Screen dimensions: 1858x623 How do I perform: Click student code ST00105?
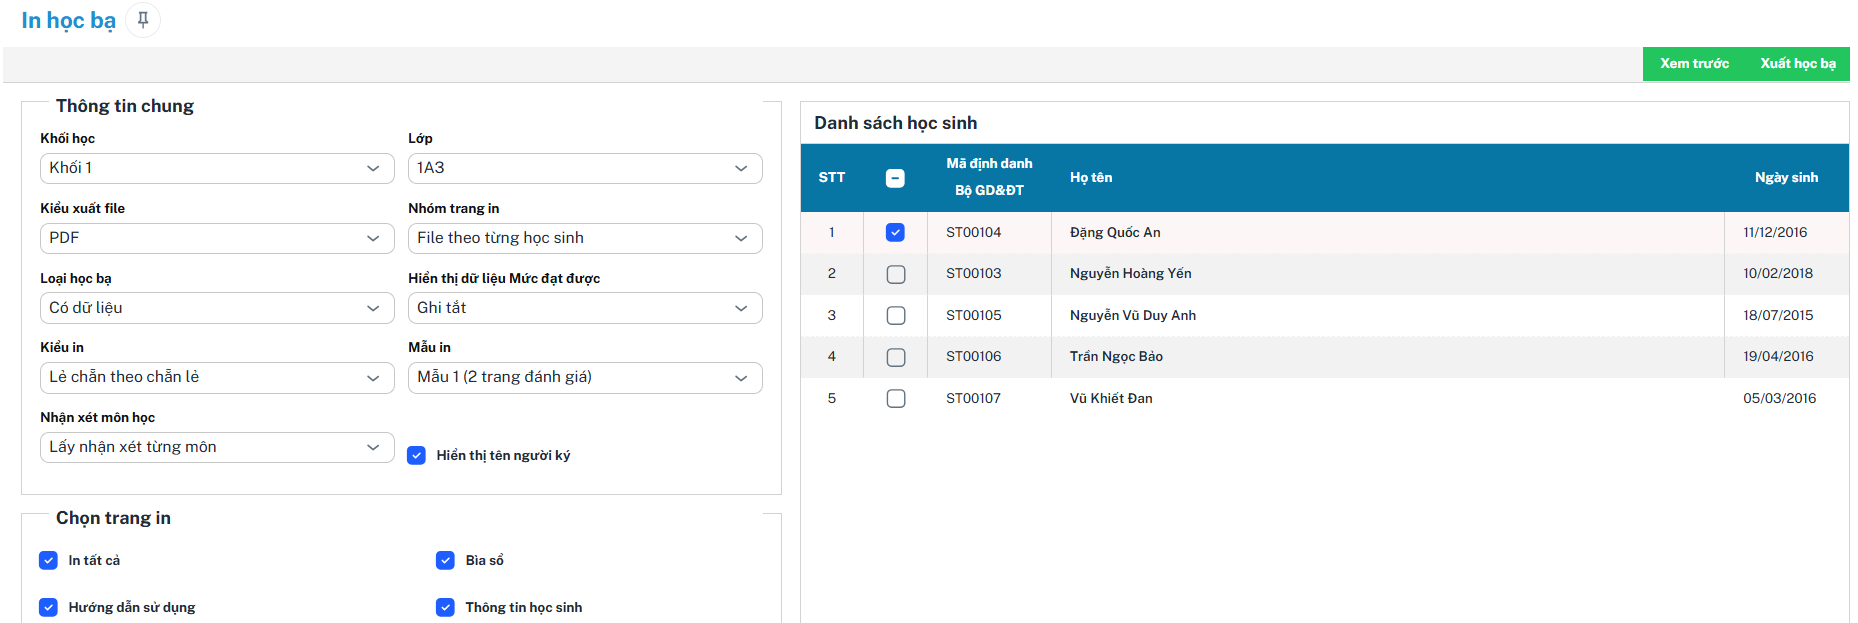click(x=973, y=315)
